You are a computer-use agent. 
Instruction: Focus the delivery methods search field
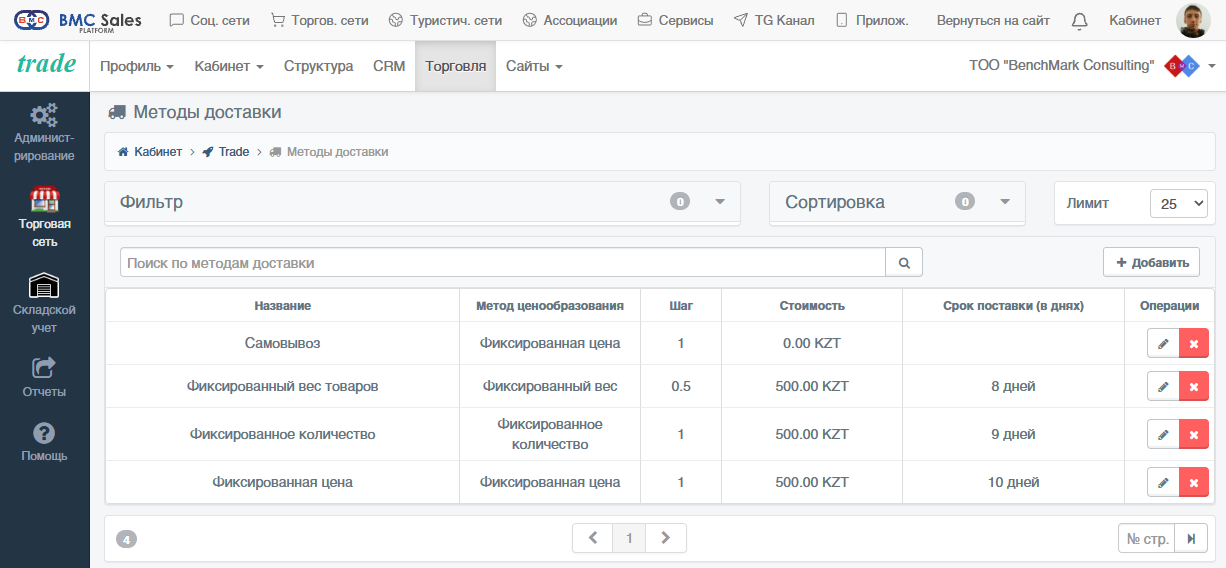(x=503, y=263)
